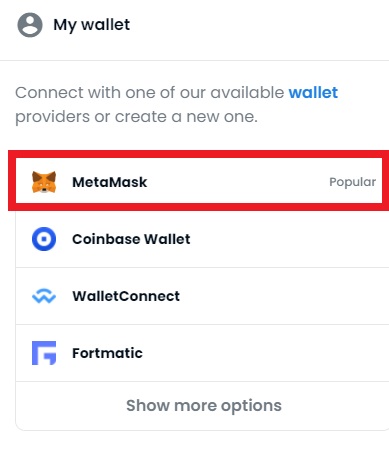This screenshot has width=389, height=451.
Task: Click the My wallet heading
Action: click(92, 25)
